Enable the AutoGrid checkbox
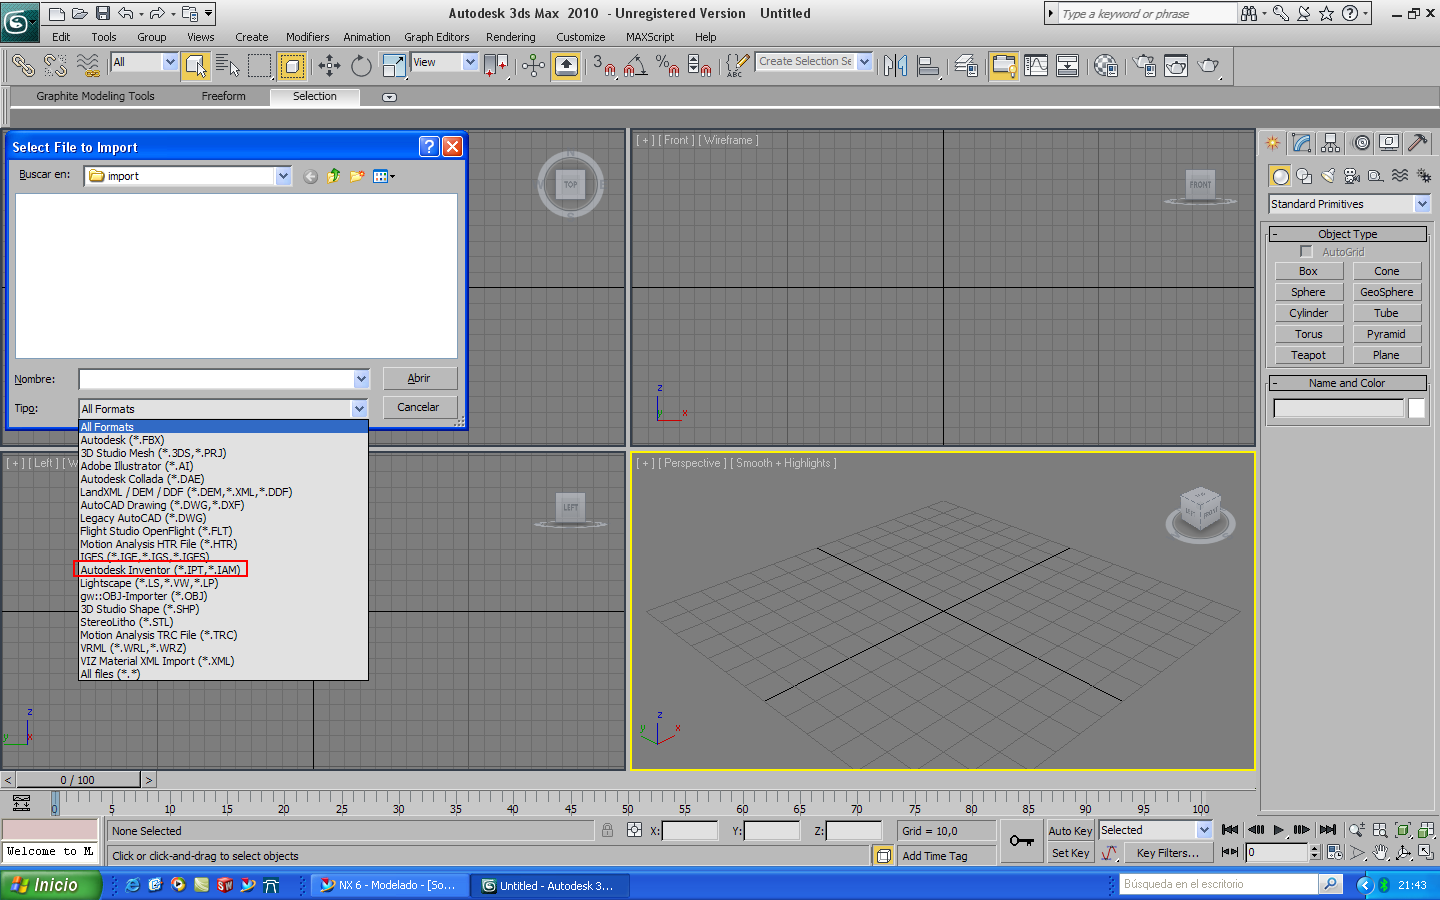The image size is (1440, 900). tap(1306, 252)
